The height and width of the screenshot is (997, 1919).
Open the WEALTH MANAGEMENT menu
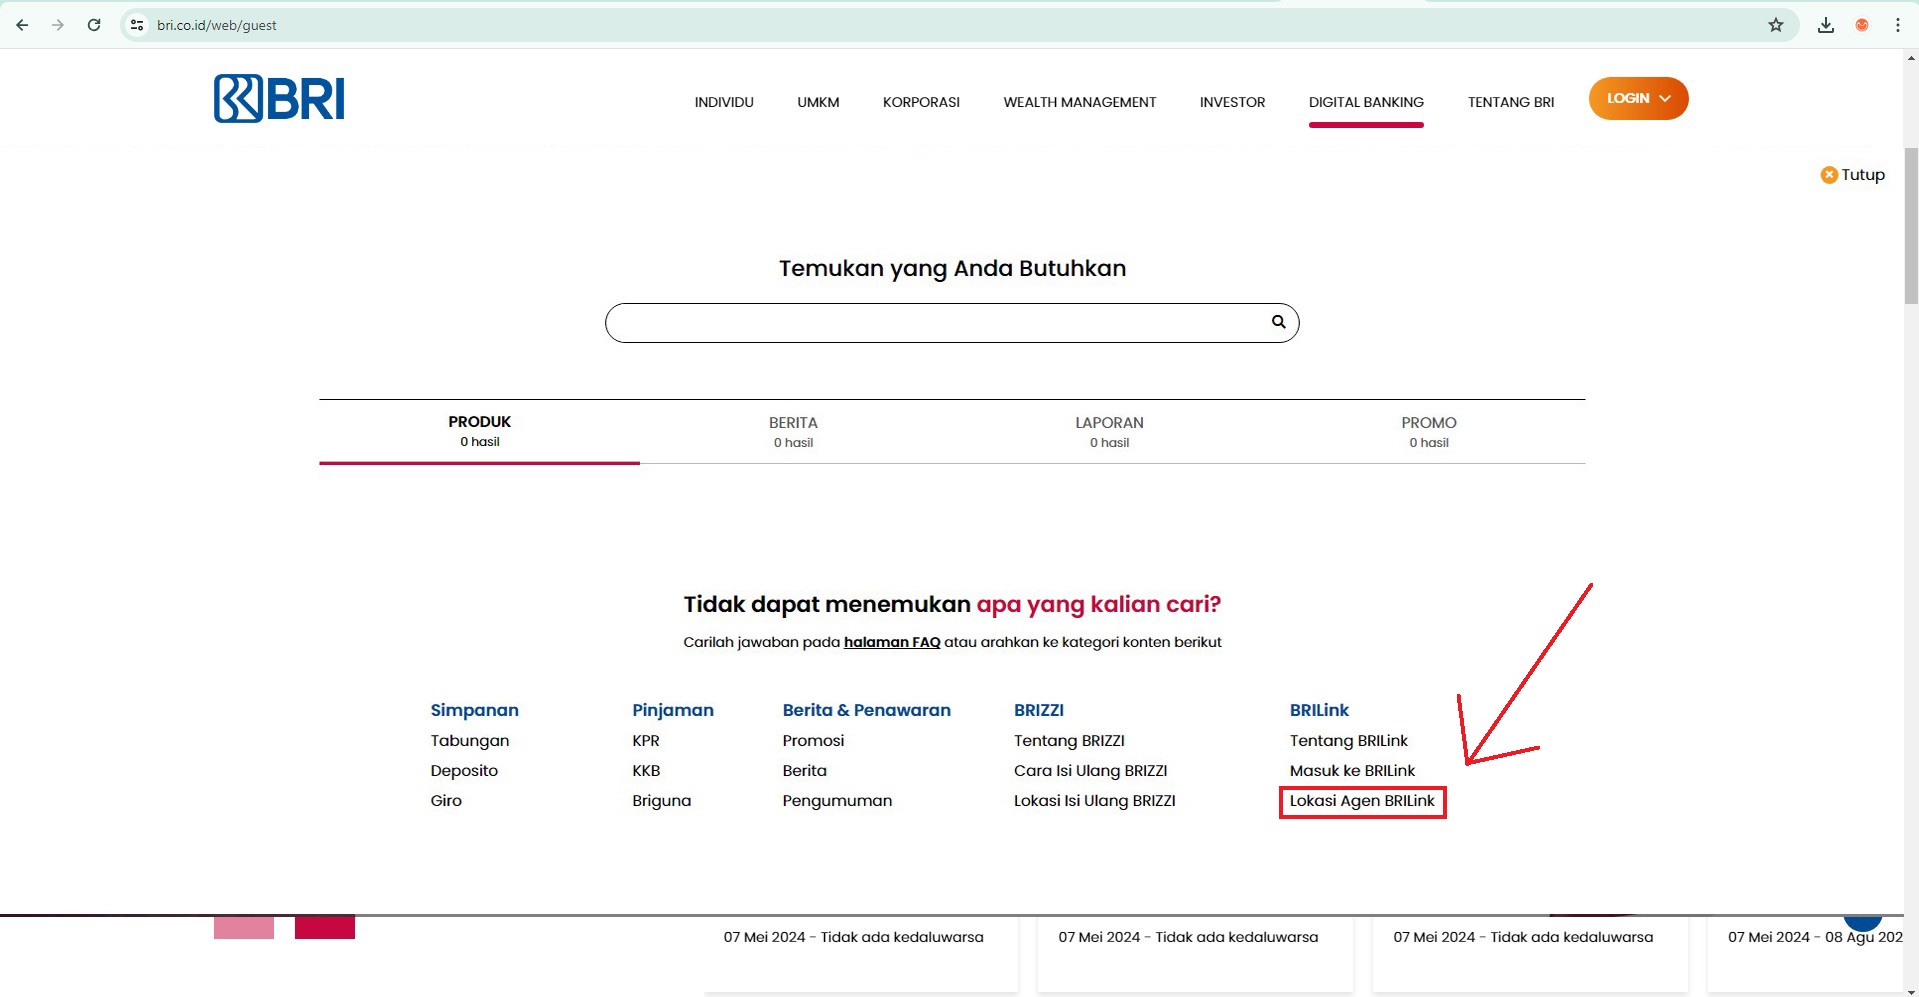pyautogui.click(x=1080, y=102)
